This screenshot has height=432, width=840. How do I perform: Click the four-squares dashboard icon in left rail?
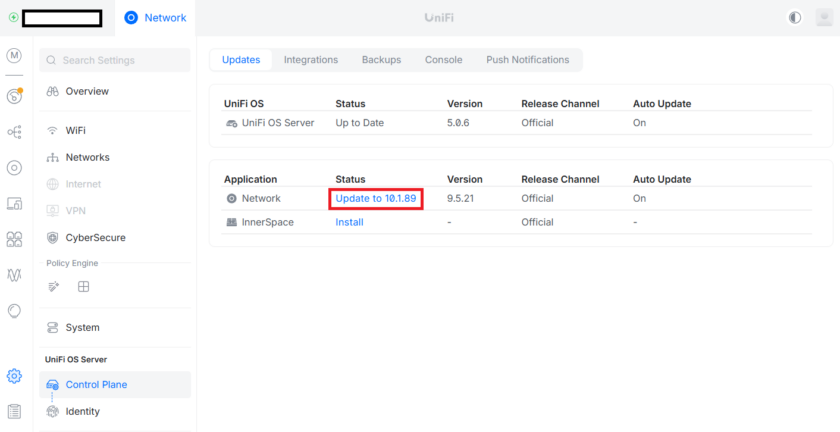14,239
